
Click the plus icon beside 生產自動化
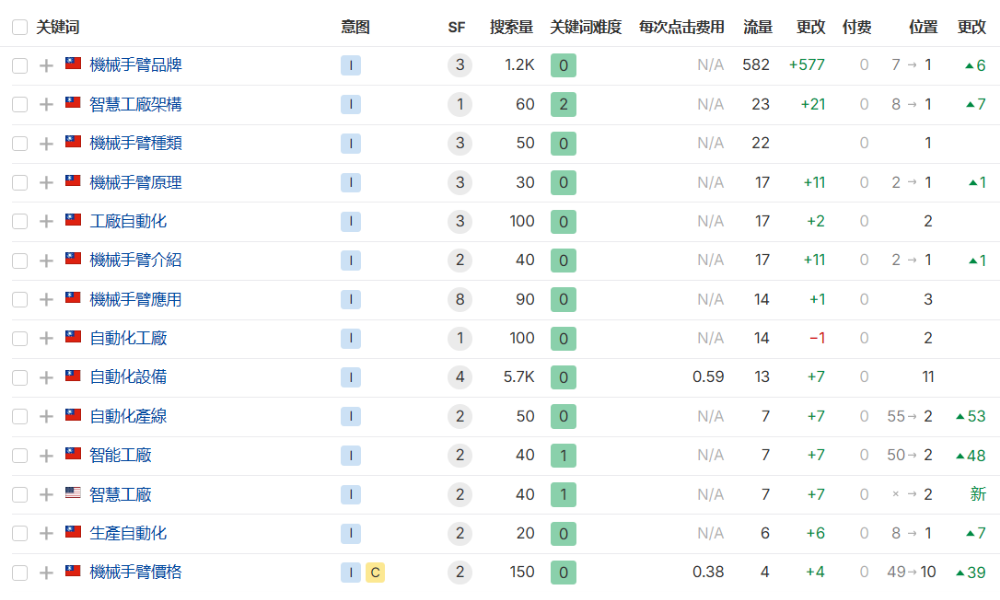46,533
